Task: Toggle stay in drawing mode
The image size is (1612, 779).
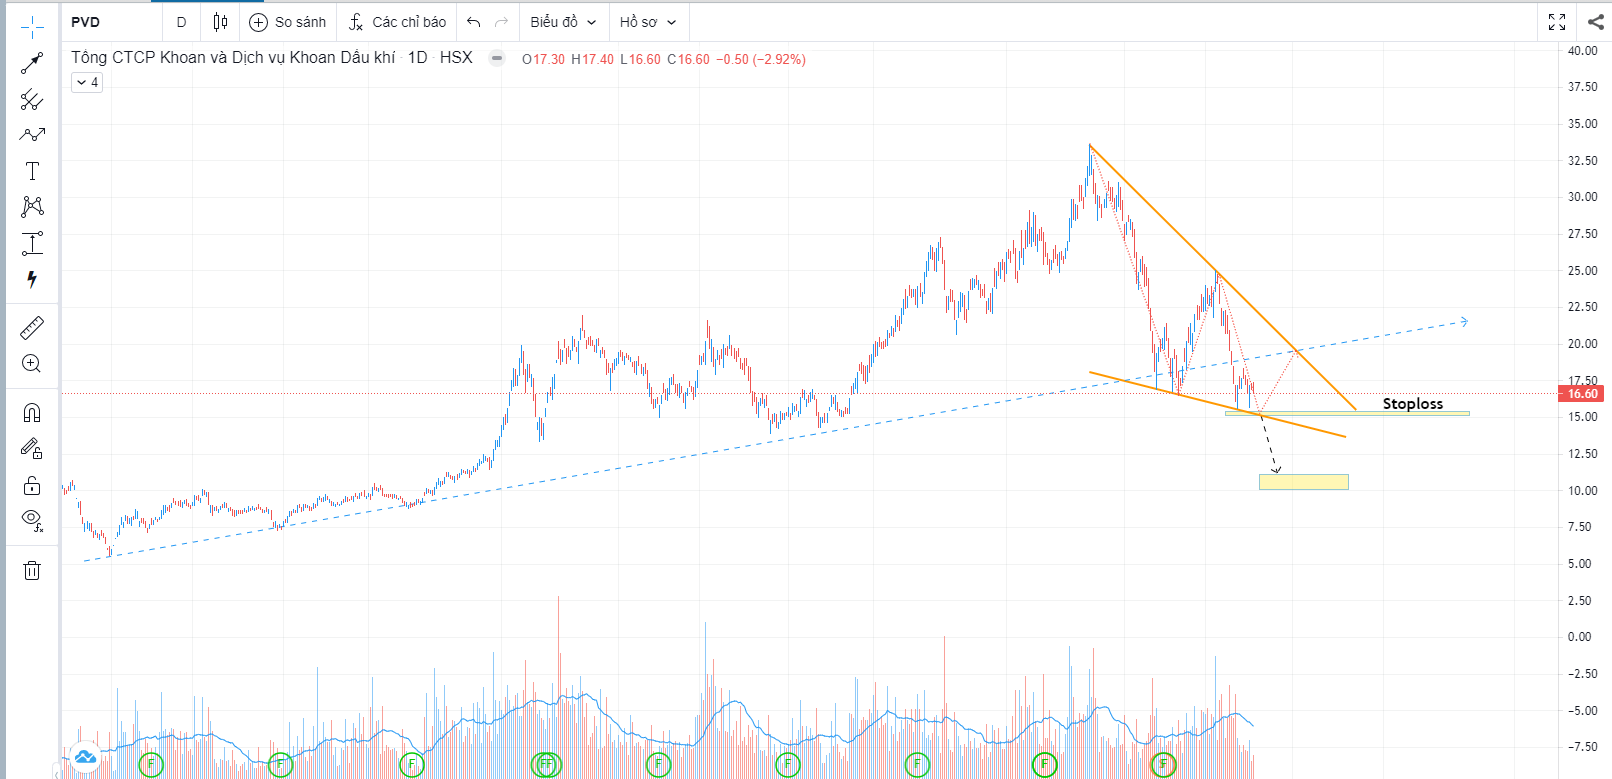Action: pyautogui.click(x=32, y=449)
